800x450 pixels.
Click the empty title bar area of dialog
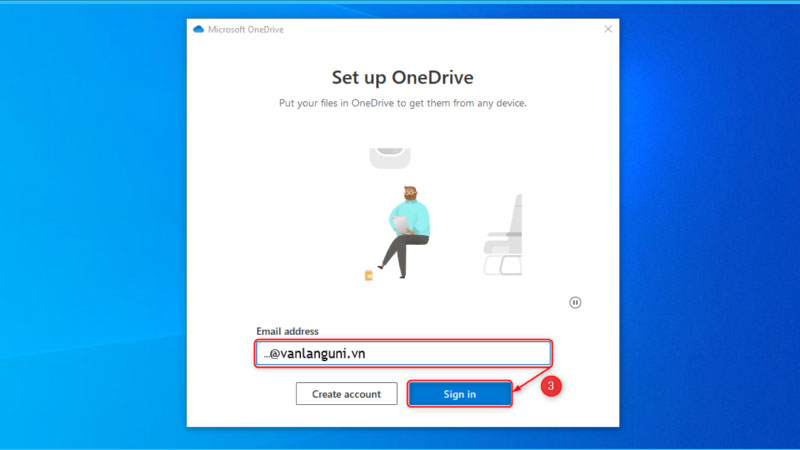pyautogui.click(x=439, y=29)
